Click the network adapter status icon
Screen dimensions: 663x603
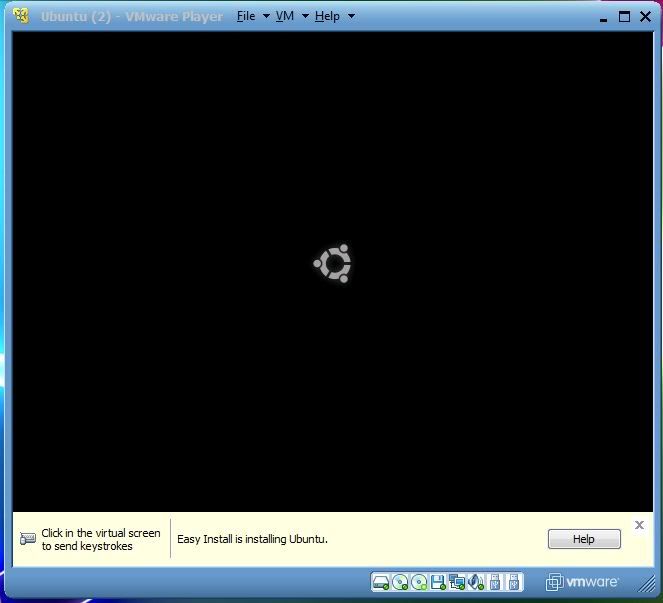(x=457, y=582)
